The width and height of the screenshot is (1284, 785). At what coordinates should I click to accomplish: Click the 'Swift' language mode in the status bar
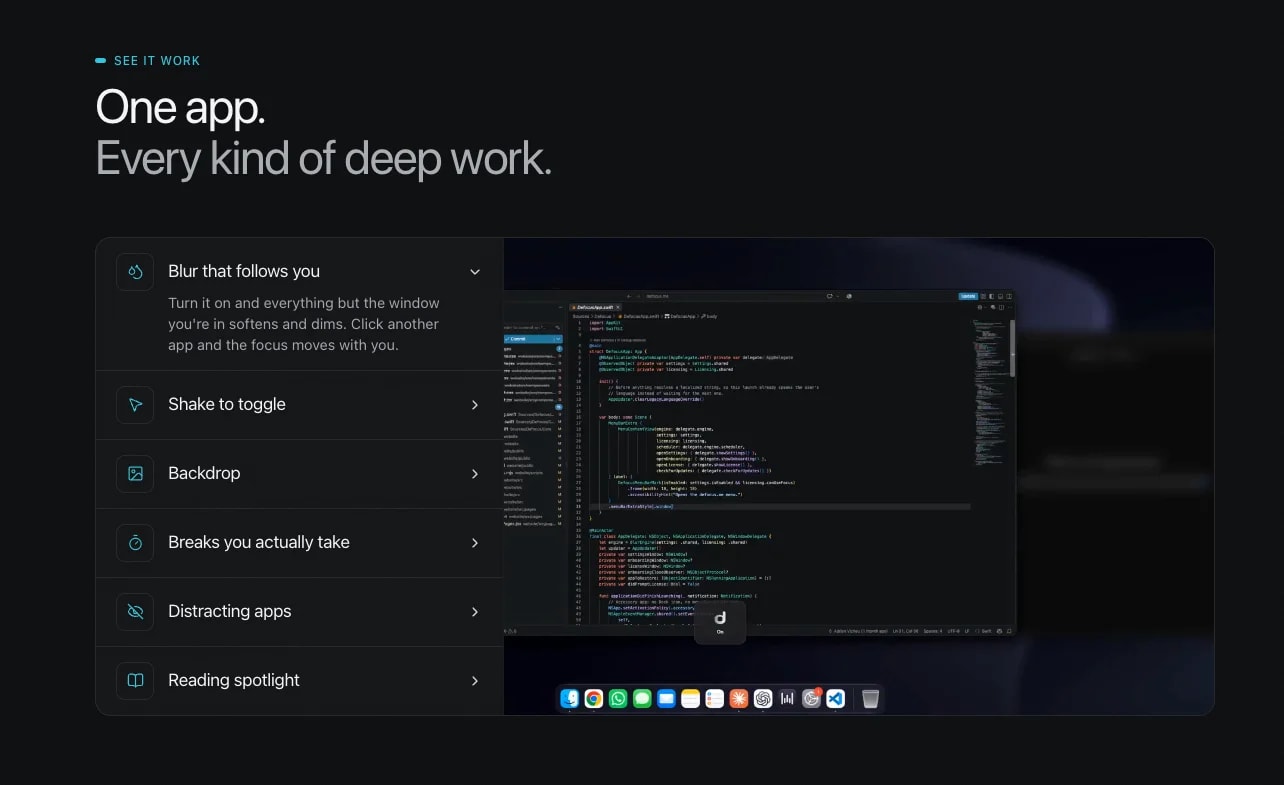coord(986,631)
